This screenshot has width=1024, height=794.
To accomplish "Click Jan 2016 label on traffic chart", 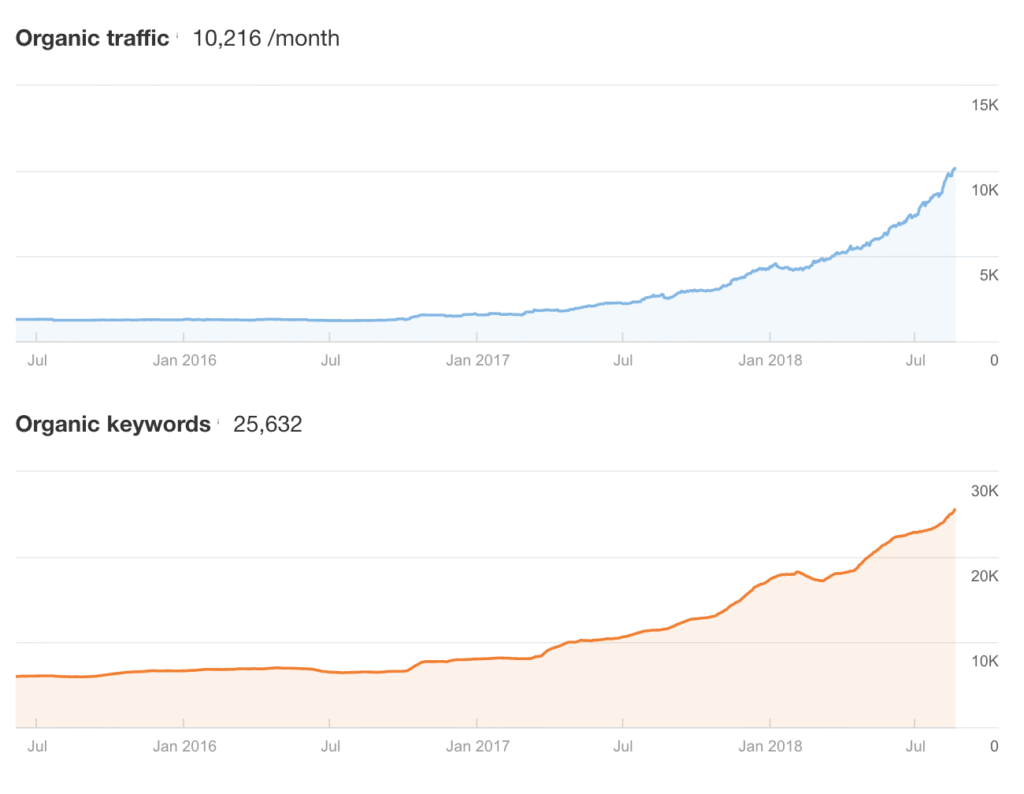I will pyautogui.click(x=185, y=360).
